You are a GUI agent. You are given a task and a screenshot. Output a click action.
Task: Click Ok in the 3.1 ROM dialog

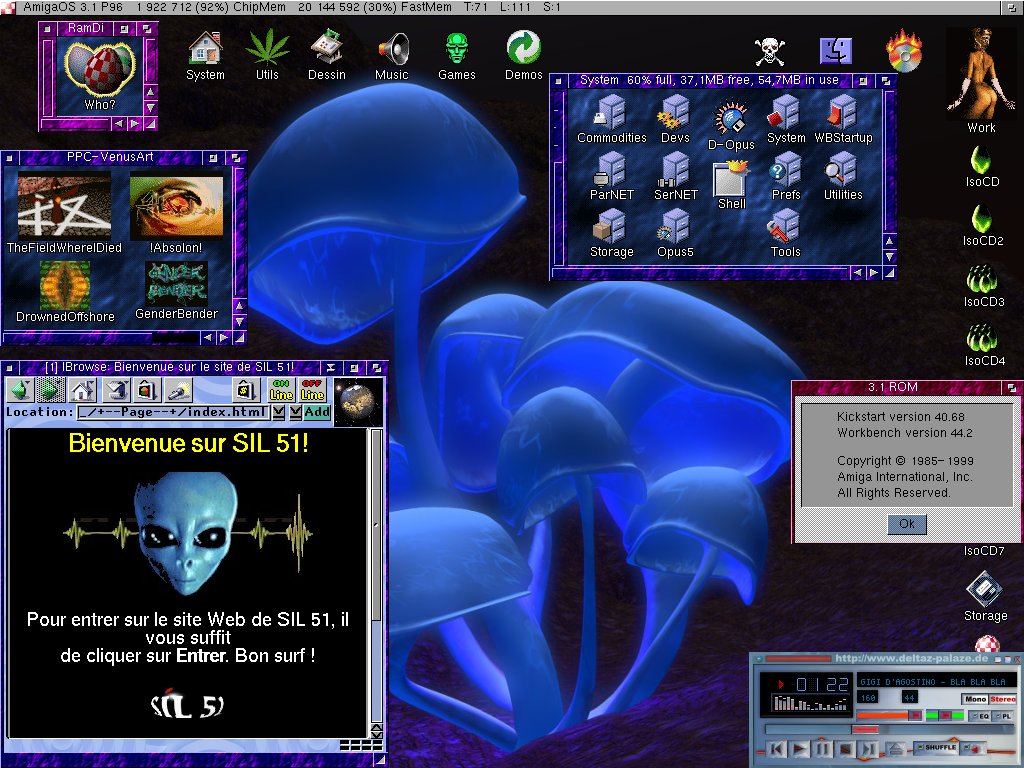tap(906, 524)
